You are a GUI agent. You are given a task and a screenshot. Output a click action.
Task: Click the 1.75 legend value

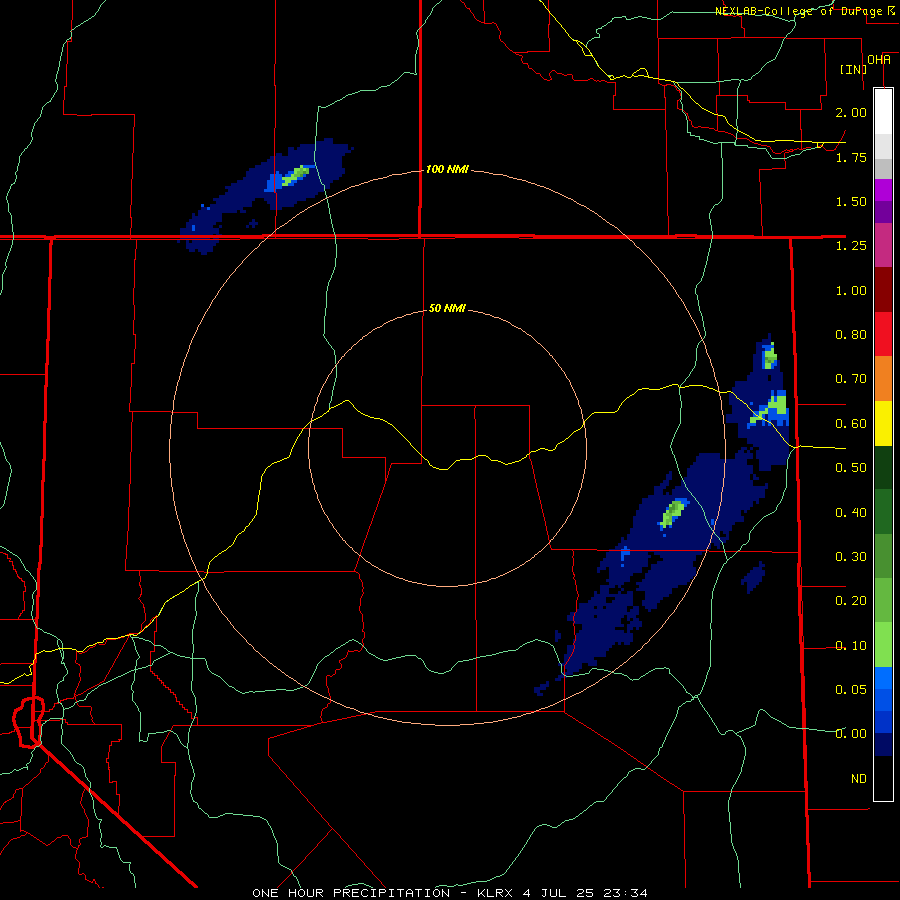(x=851, y=157)
